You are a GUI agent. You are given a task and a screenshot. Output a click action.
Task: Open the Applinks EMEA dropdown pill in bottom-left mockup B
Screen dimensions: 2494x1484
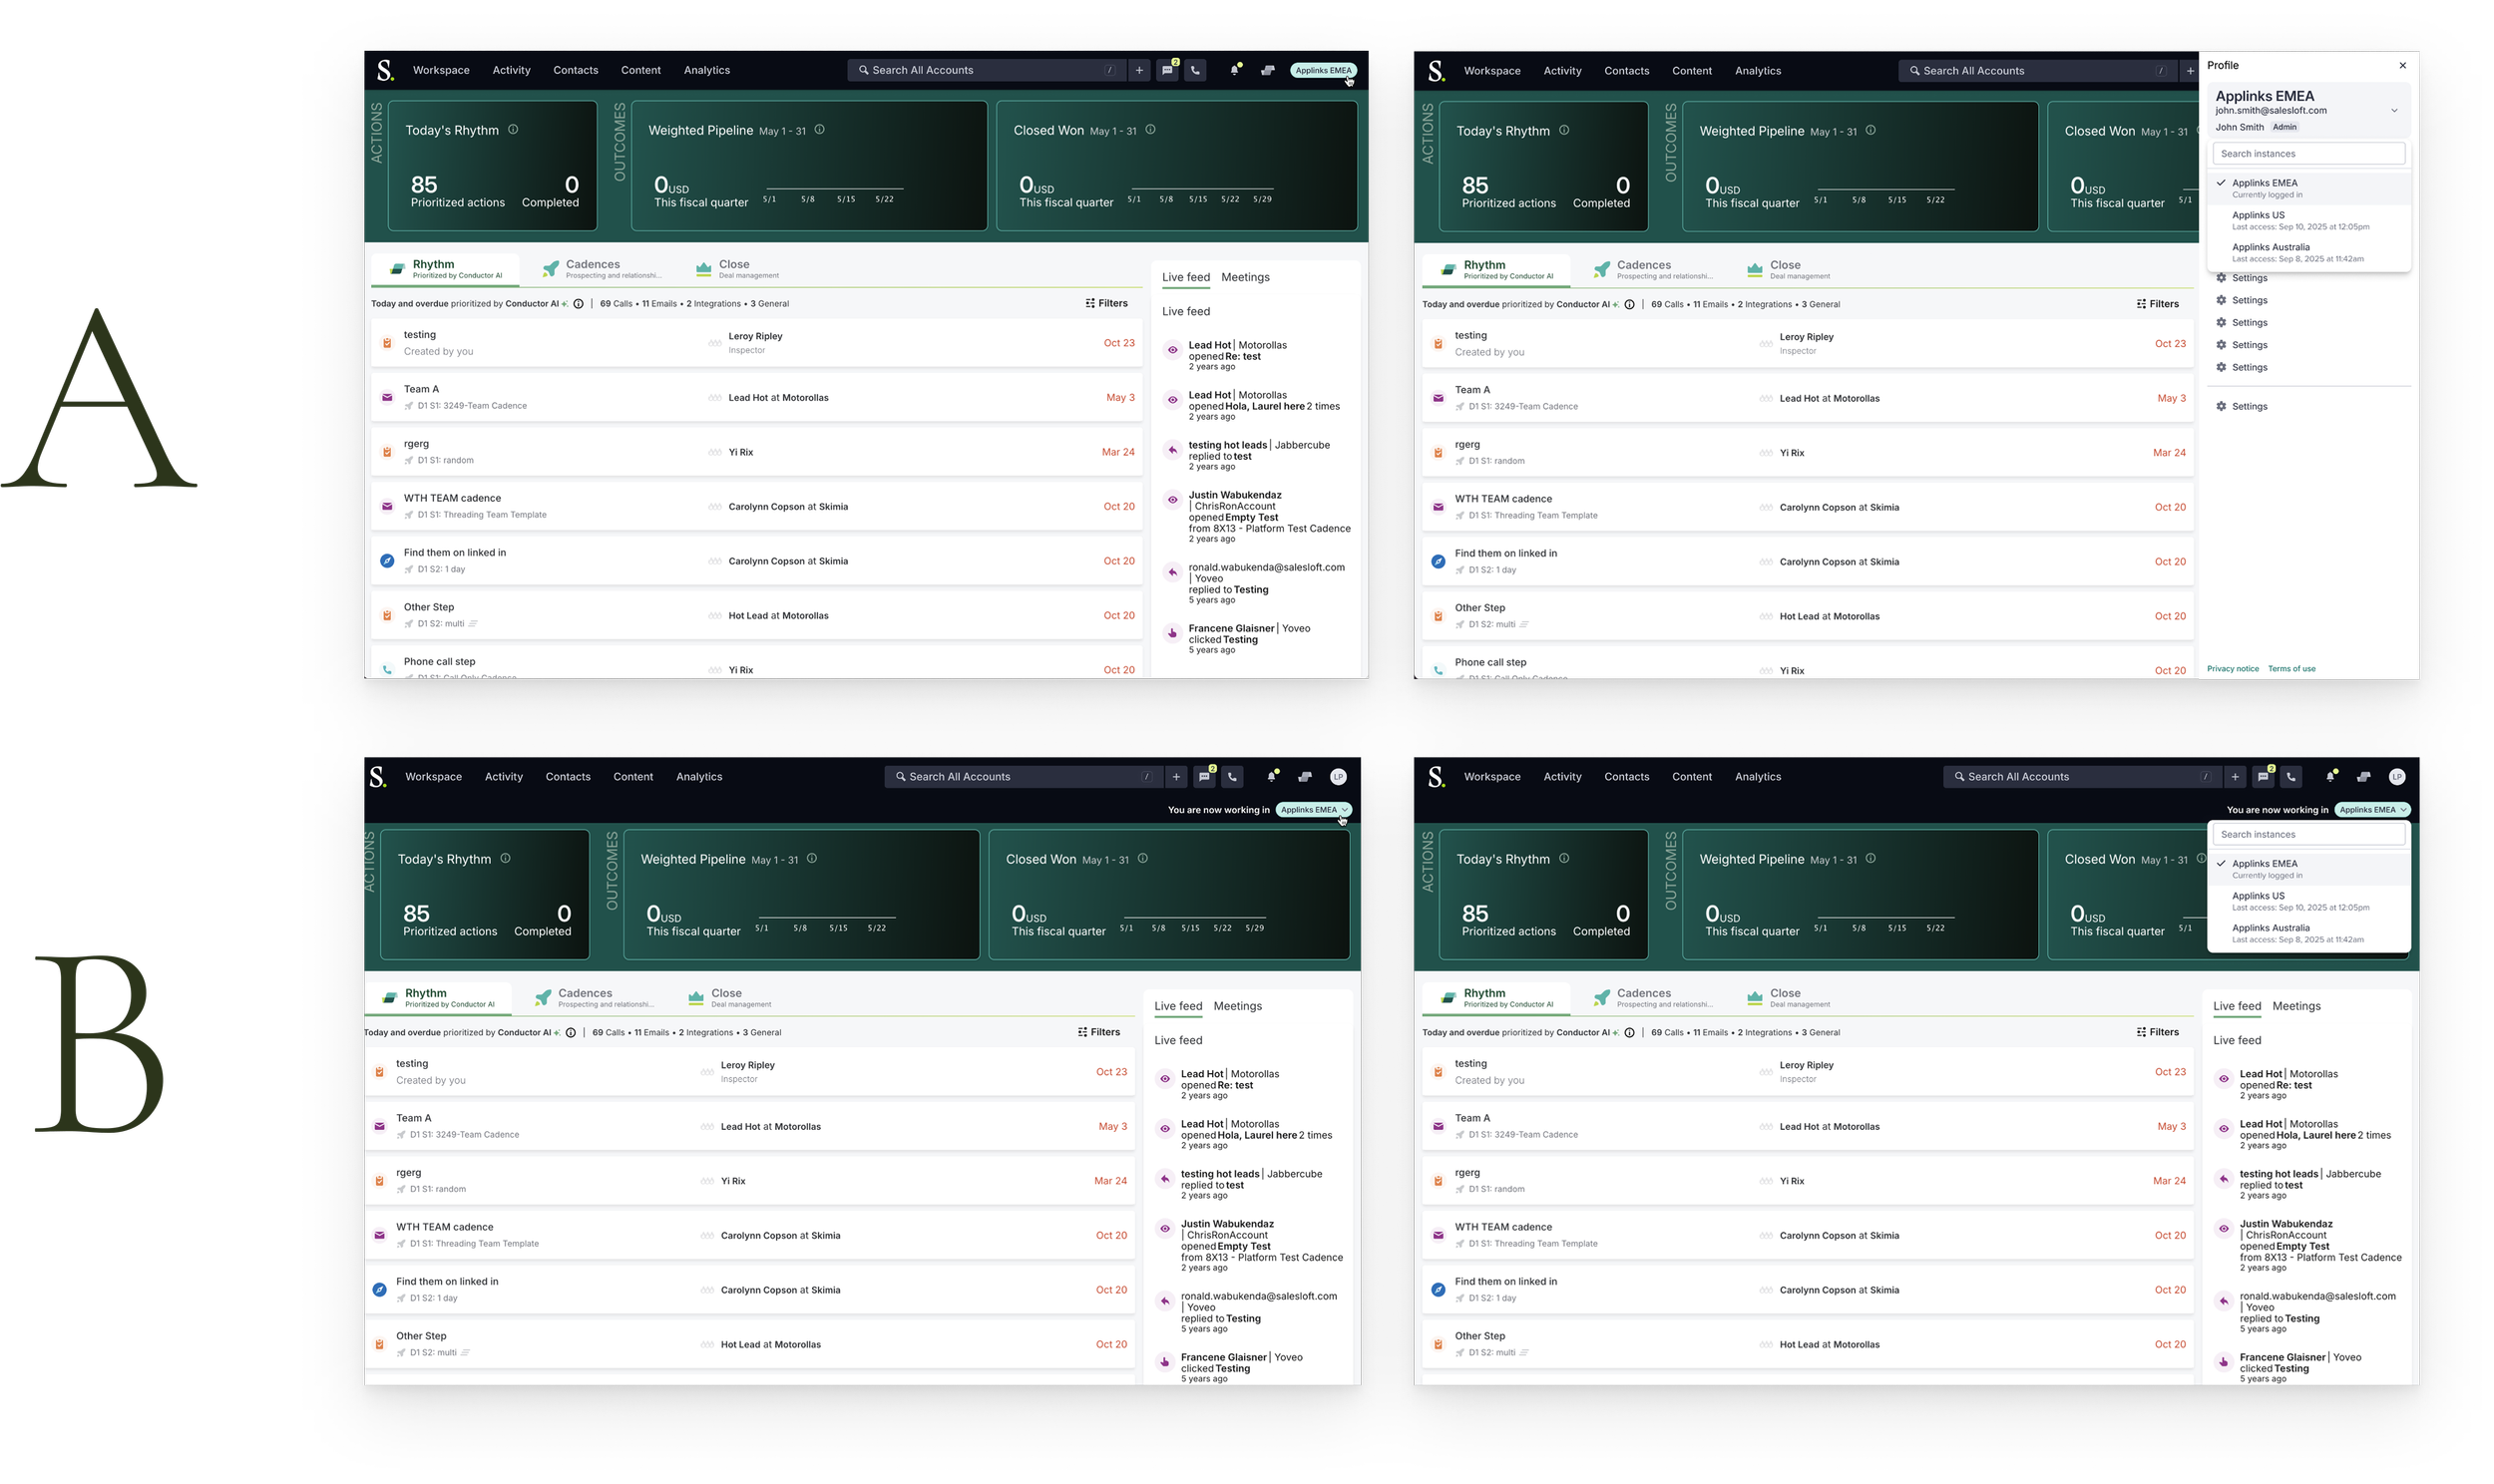tap(1313, 809)
